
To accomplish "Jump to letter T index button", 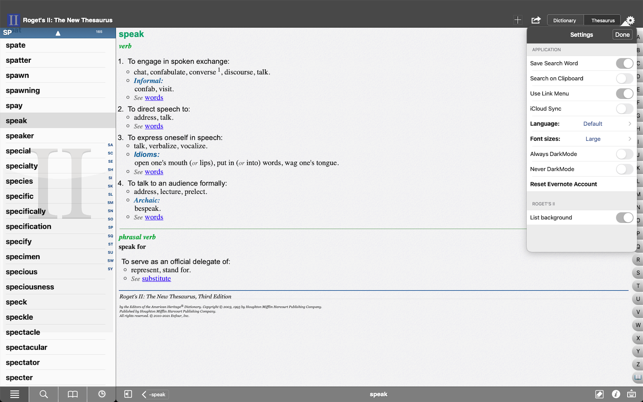I will click(x=638, y=286).
